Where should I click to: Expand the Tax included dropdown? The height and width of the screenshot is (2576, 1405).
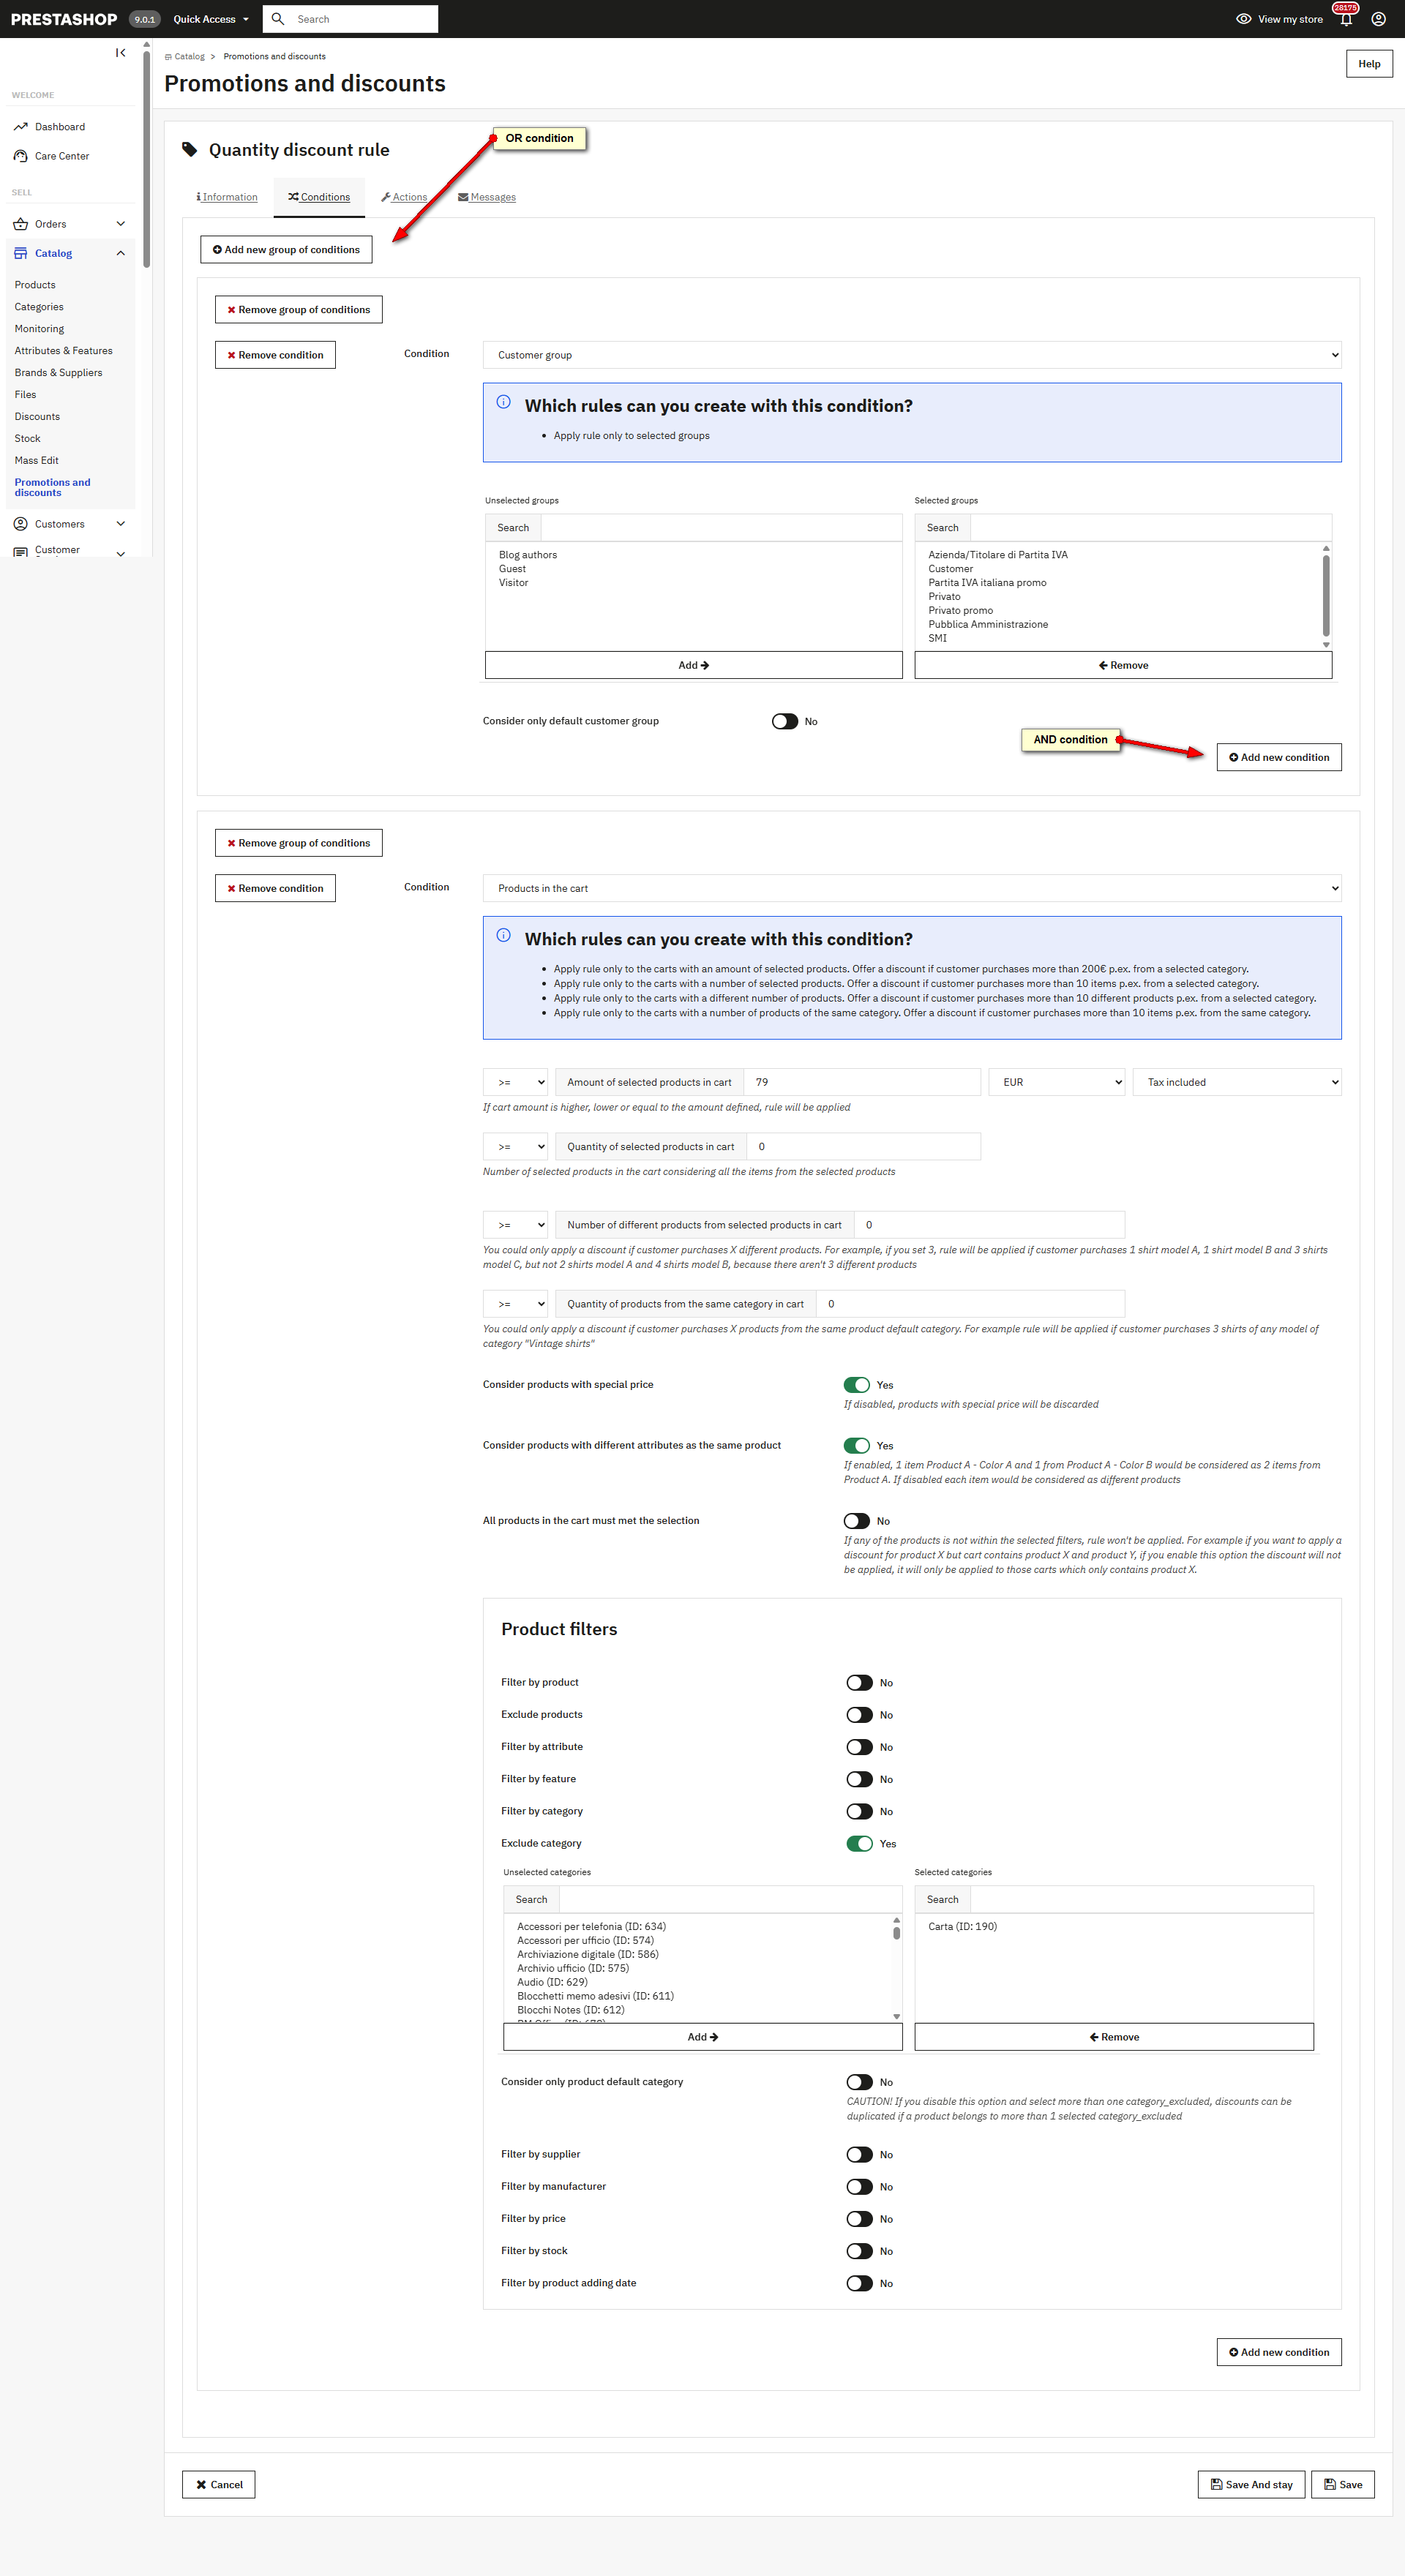tap(1236, 1082)
